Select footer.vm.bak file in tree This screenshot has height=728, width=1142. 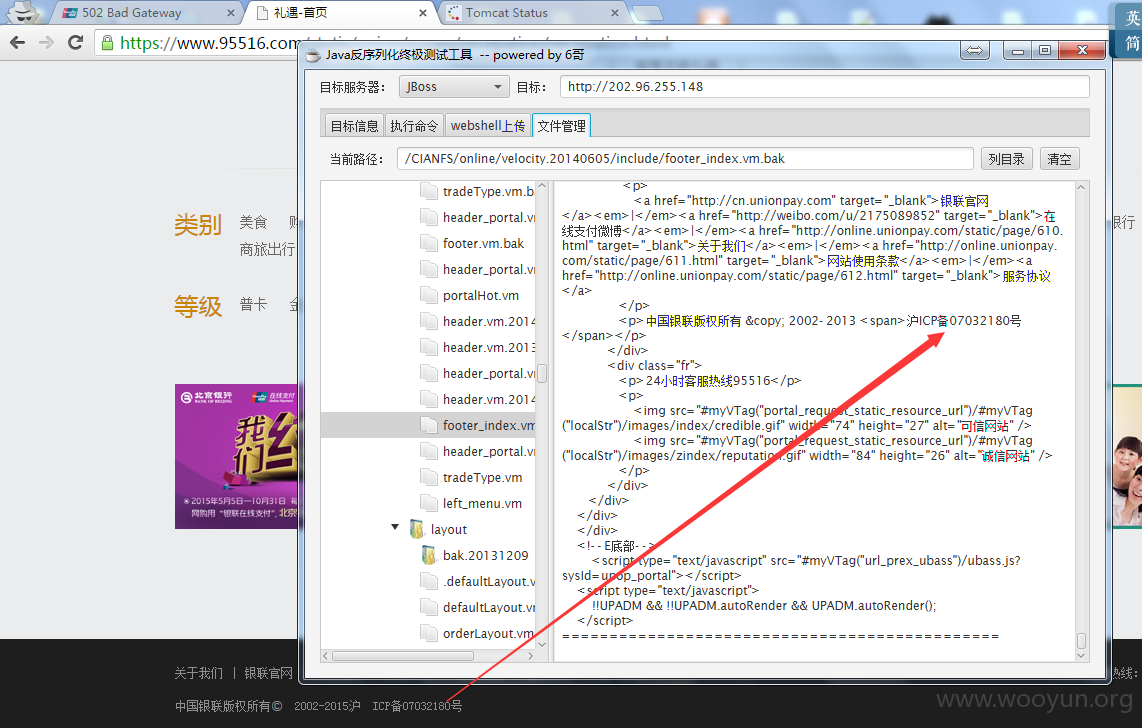point(484,243)
